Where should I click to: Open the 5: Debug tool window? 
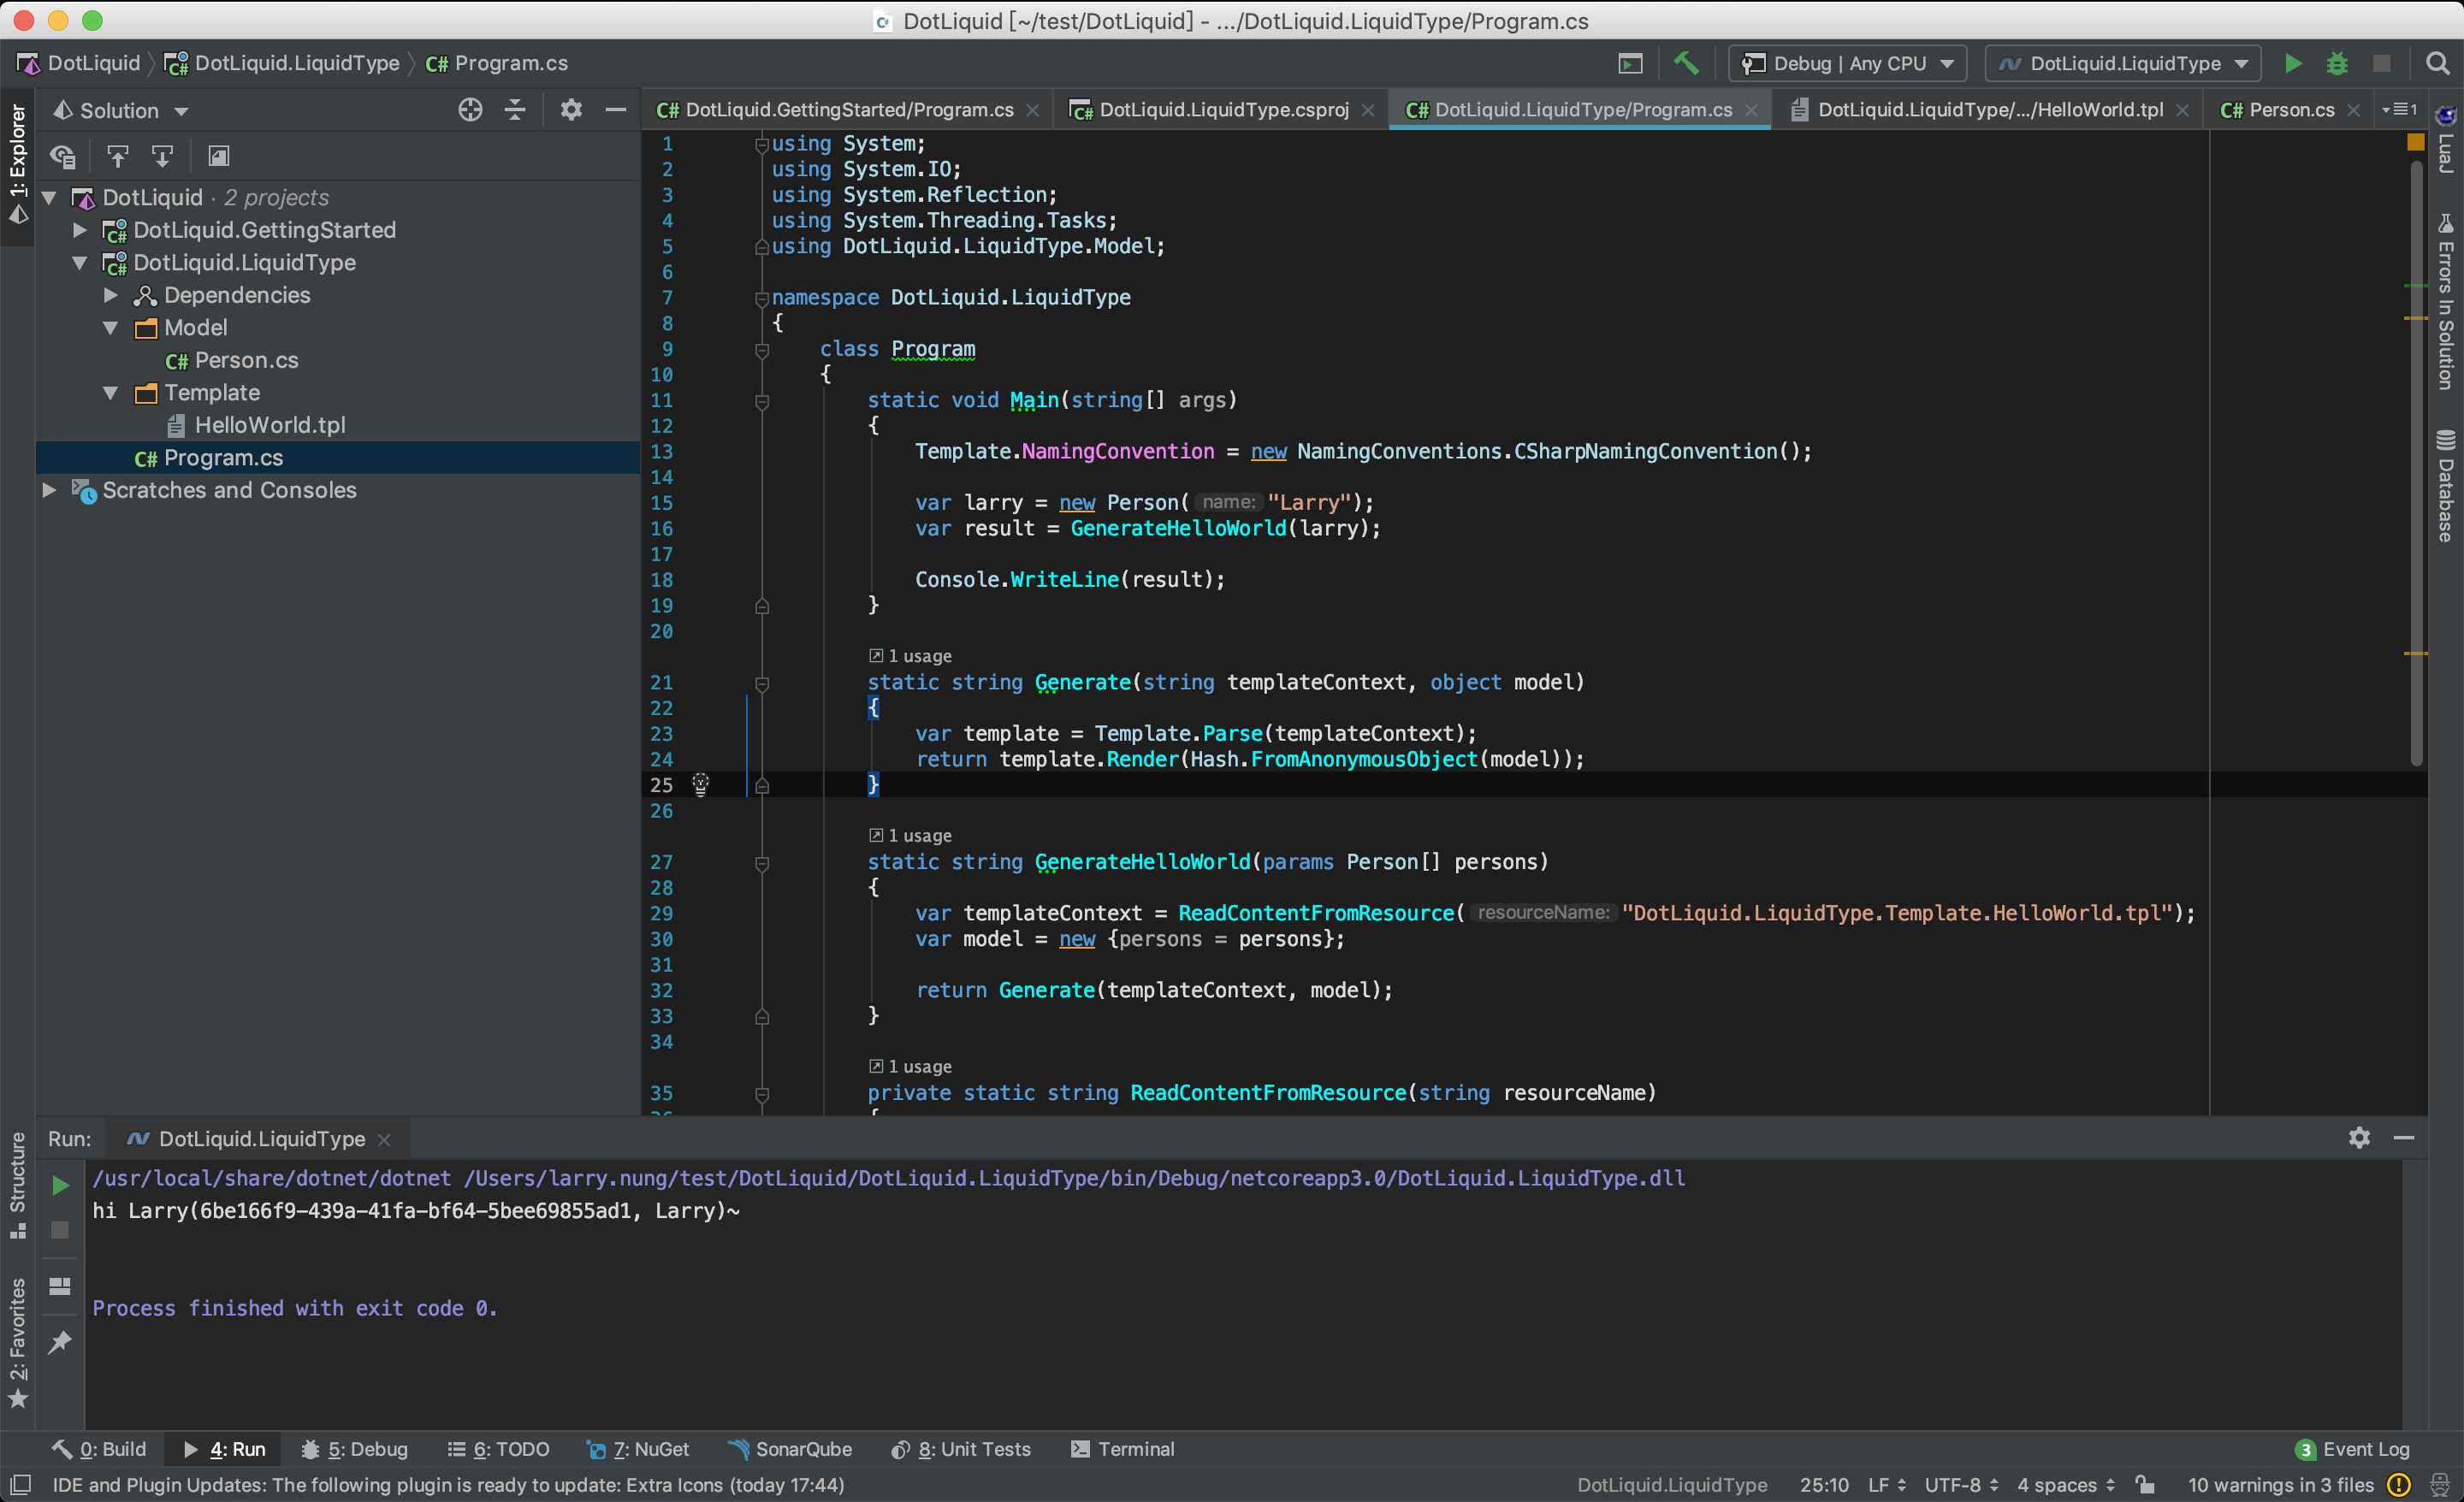click(x=355, y=1449)
